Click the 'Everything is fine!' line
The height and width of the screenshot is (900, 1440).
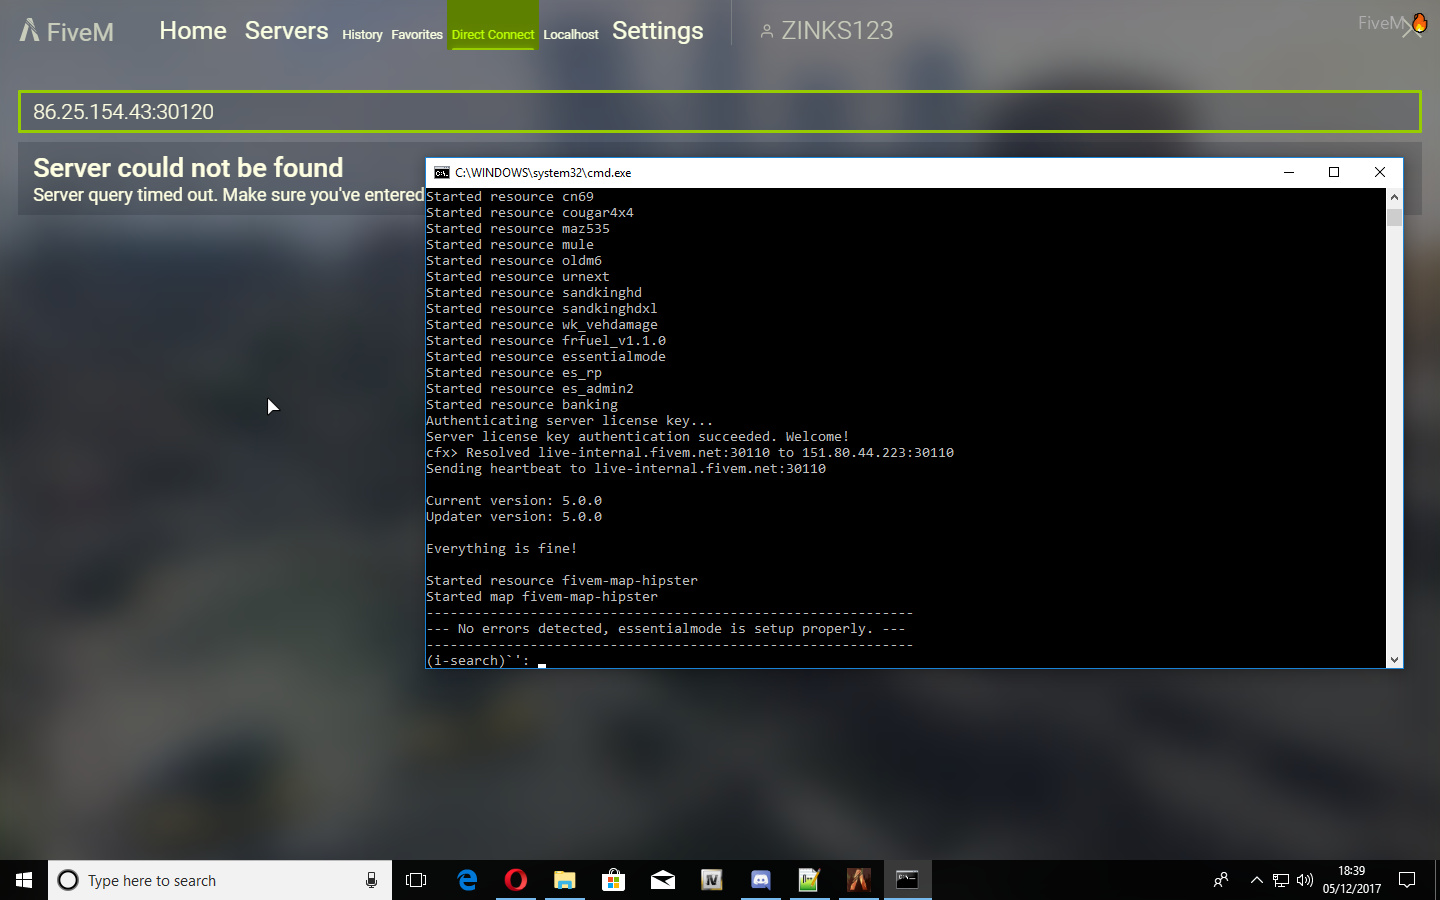click(x=502, y=548)
